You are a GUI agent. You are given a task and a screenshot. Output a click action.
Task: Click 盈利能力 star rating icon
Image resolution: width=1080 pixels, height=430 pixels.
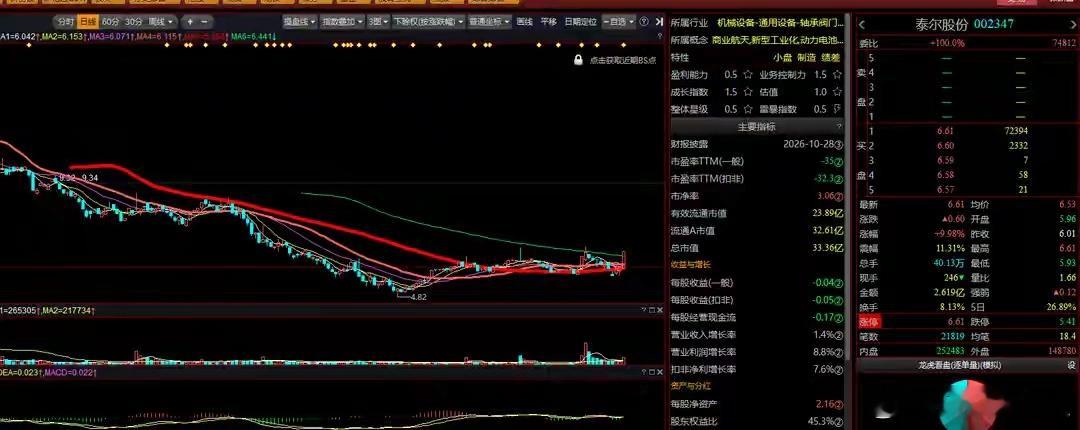coord(747,74)
